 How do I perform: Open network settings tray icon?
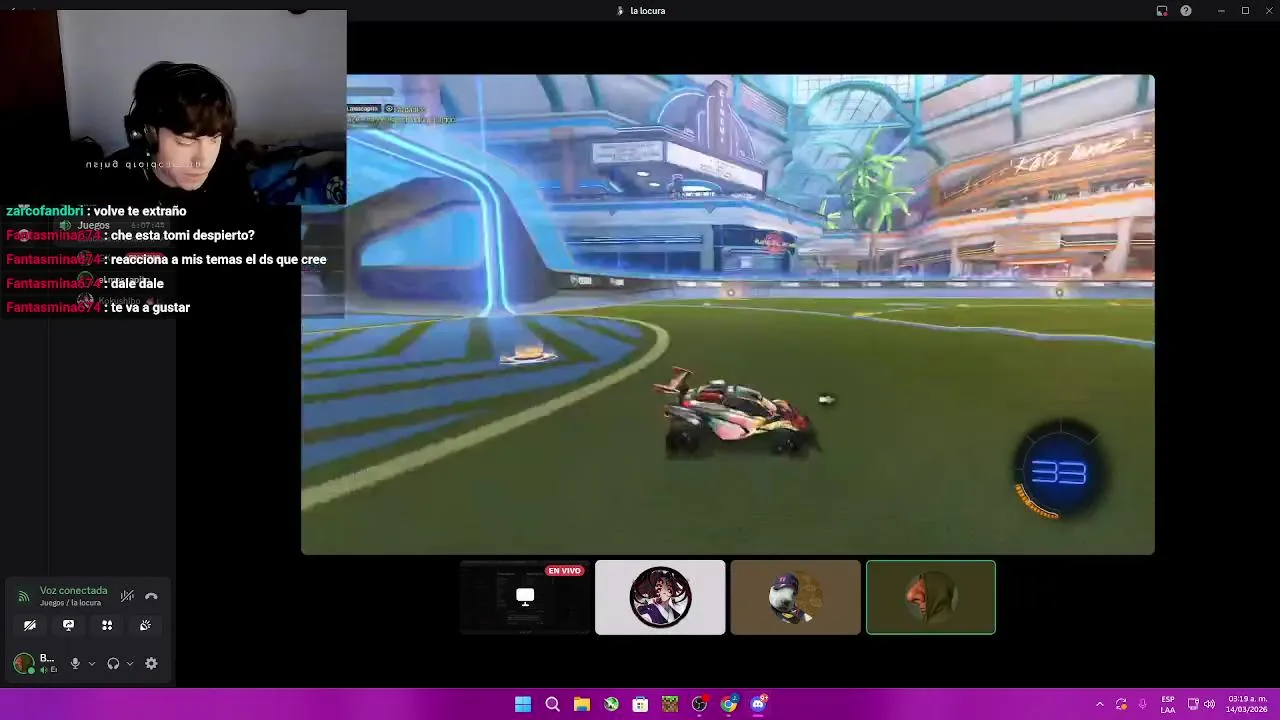tap(1193, 704)
